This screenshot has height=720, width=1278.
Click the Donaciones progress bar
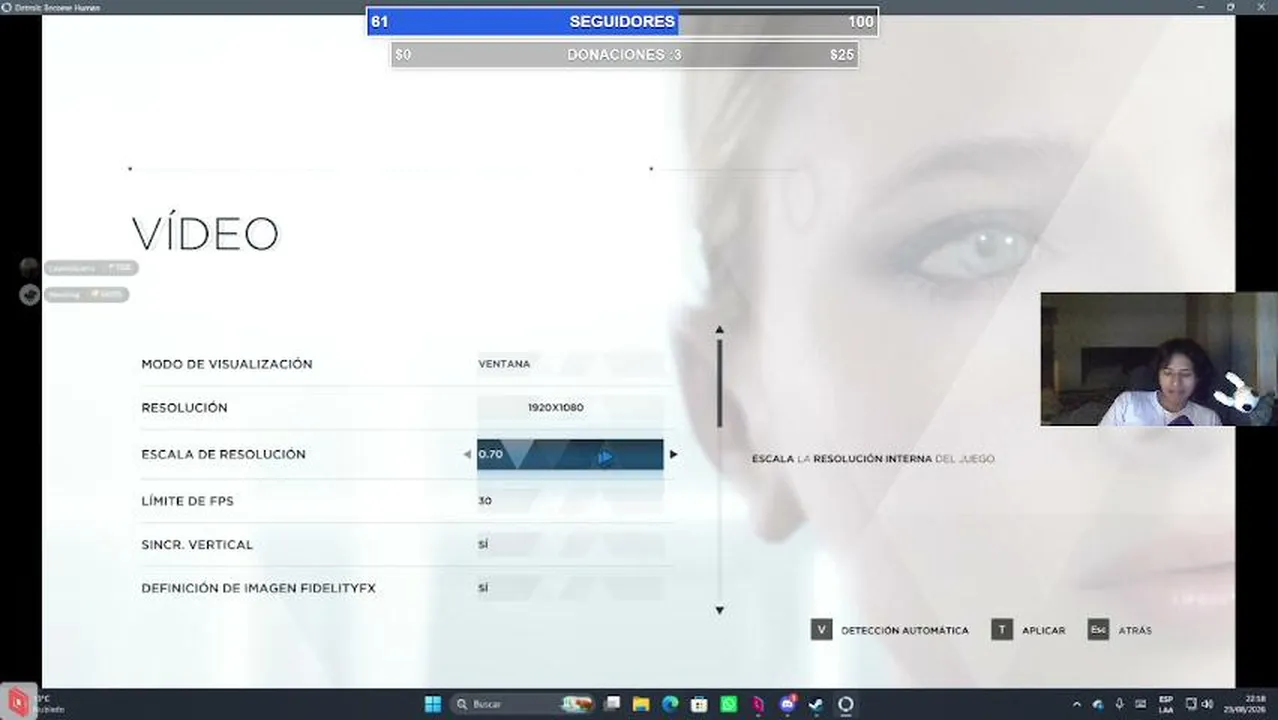pos(624,55)
